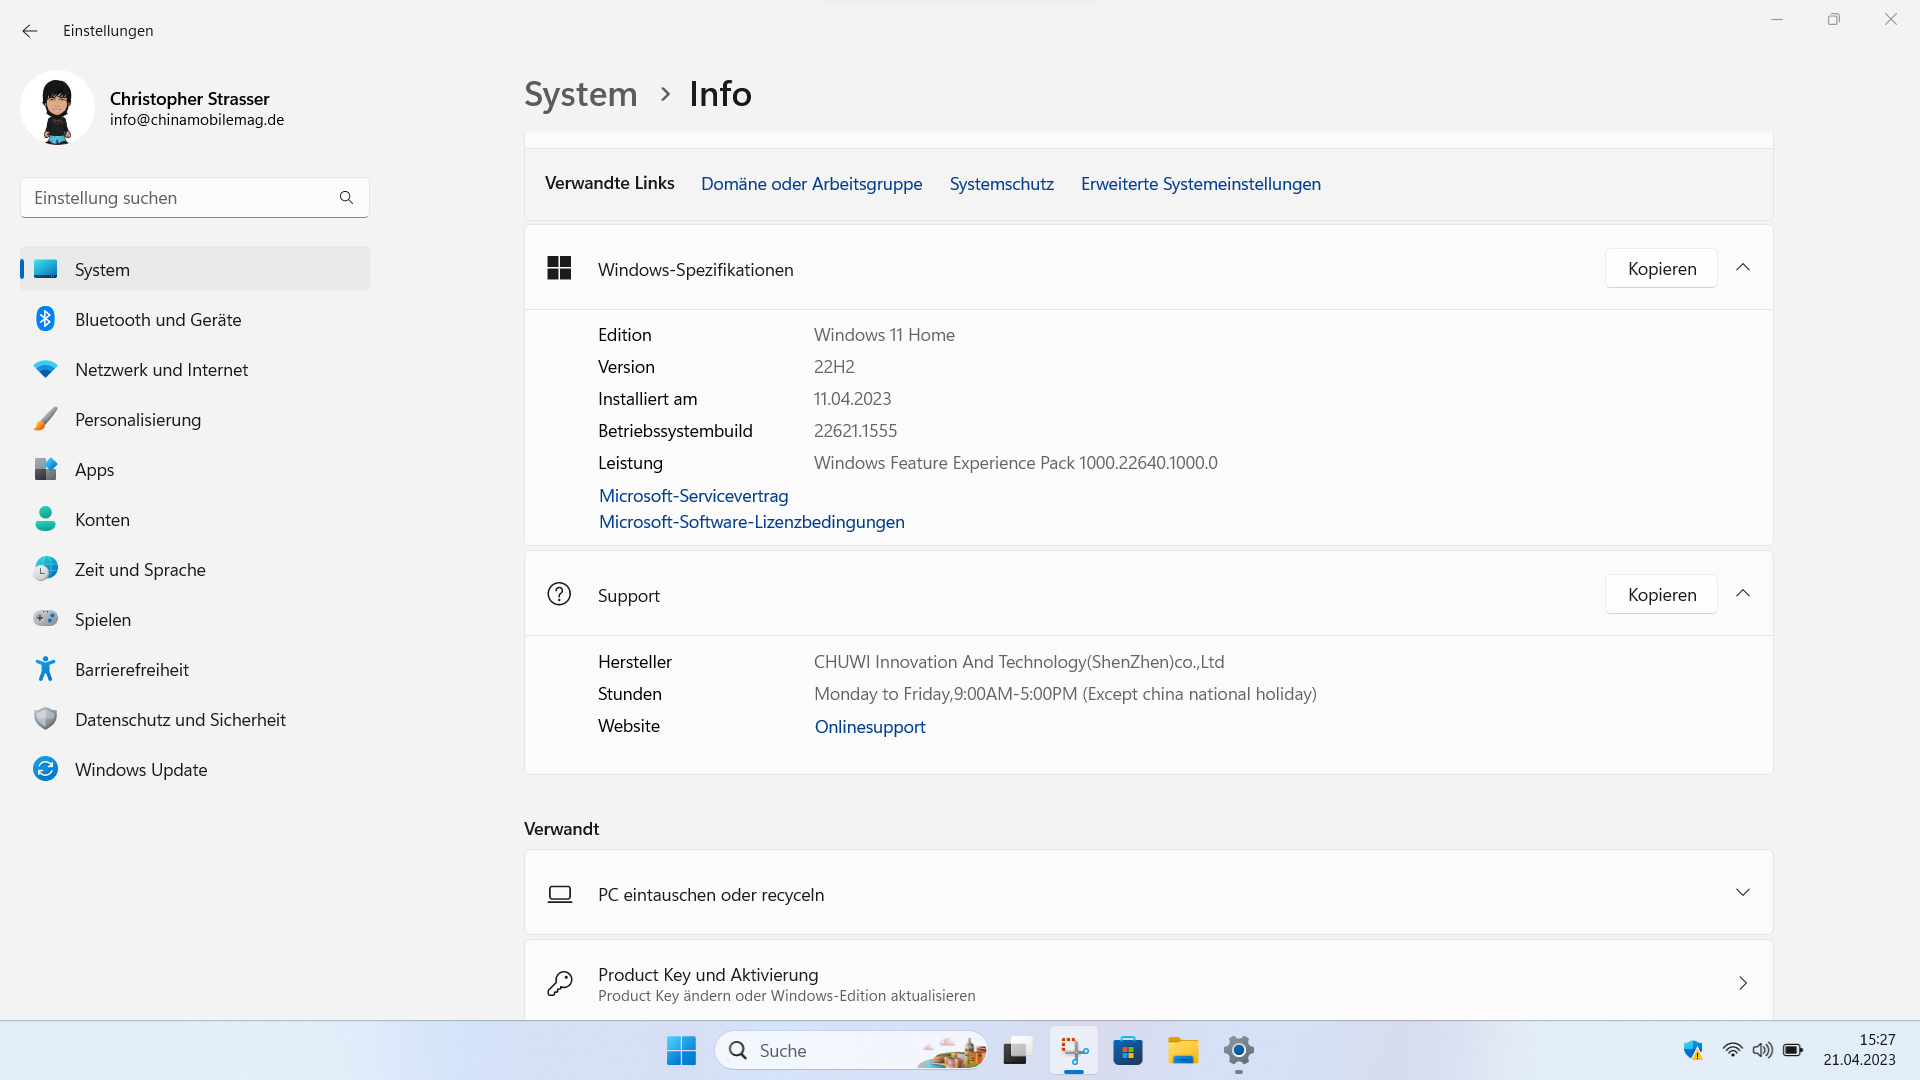Viewport: 1920px width, 1080px height.
Task: Open File Explorer from the taskbar
Action: tap(1183, 1051)
